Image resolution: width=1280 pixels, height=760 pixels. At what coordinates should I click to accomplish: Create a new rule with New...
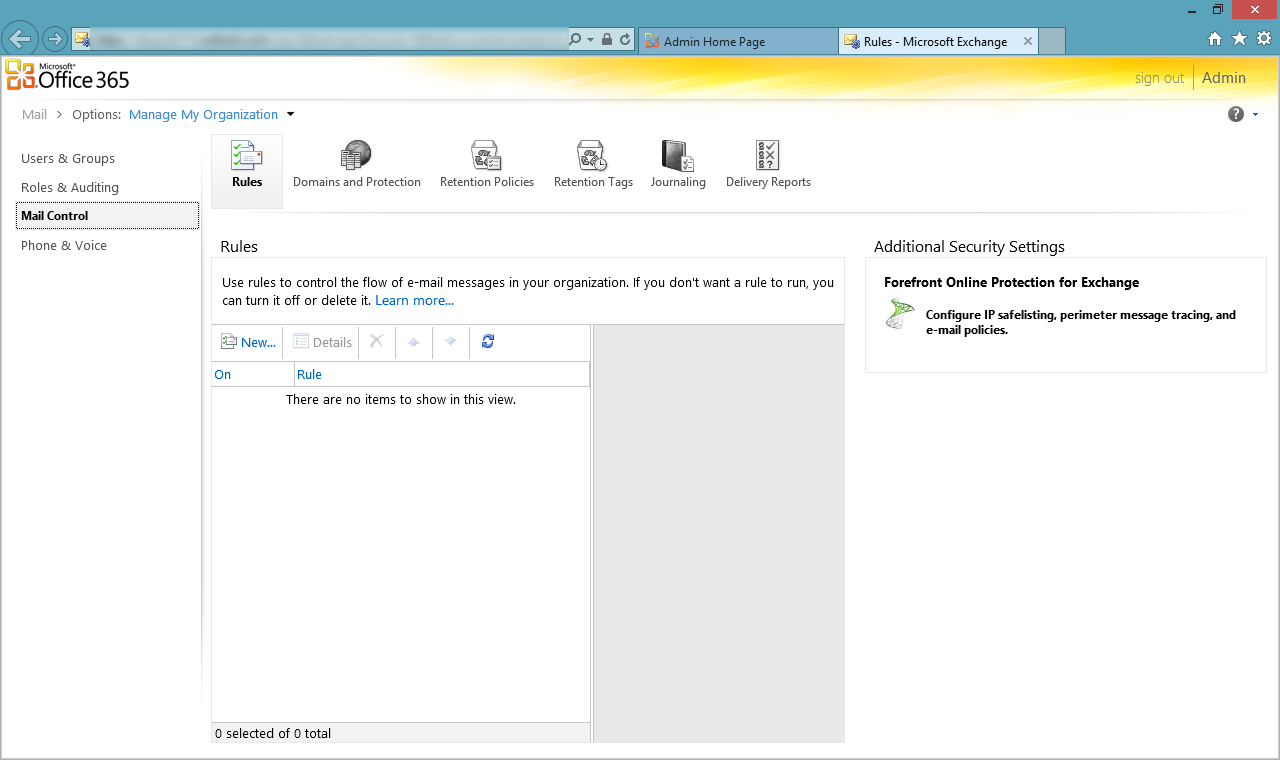click(x=248, y=342)
